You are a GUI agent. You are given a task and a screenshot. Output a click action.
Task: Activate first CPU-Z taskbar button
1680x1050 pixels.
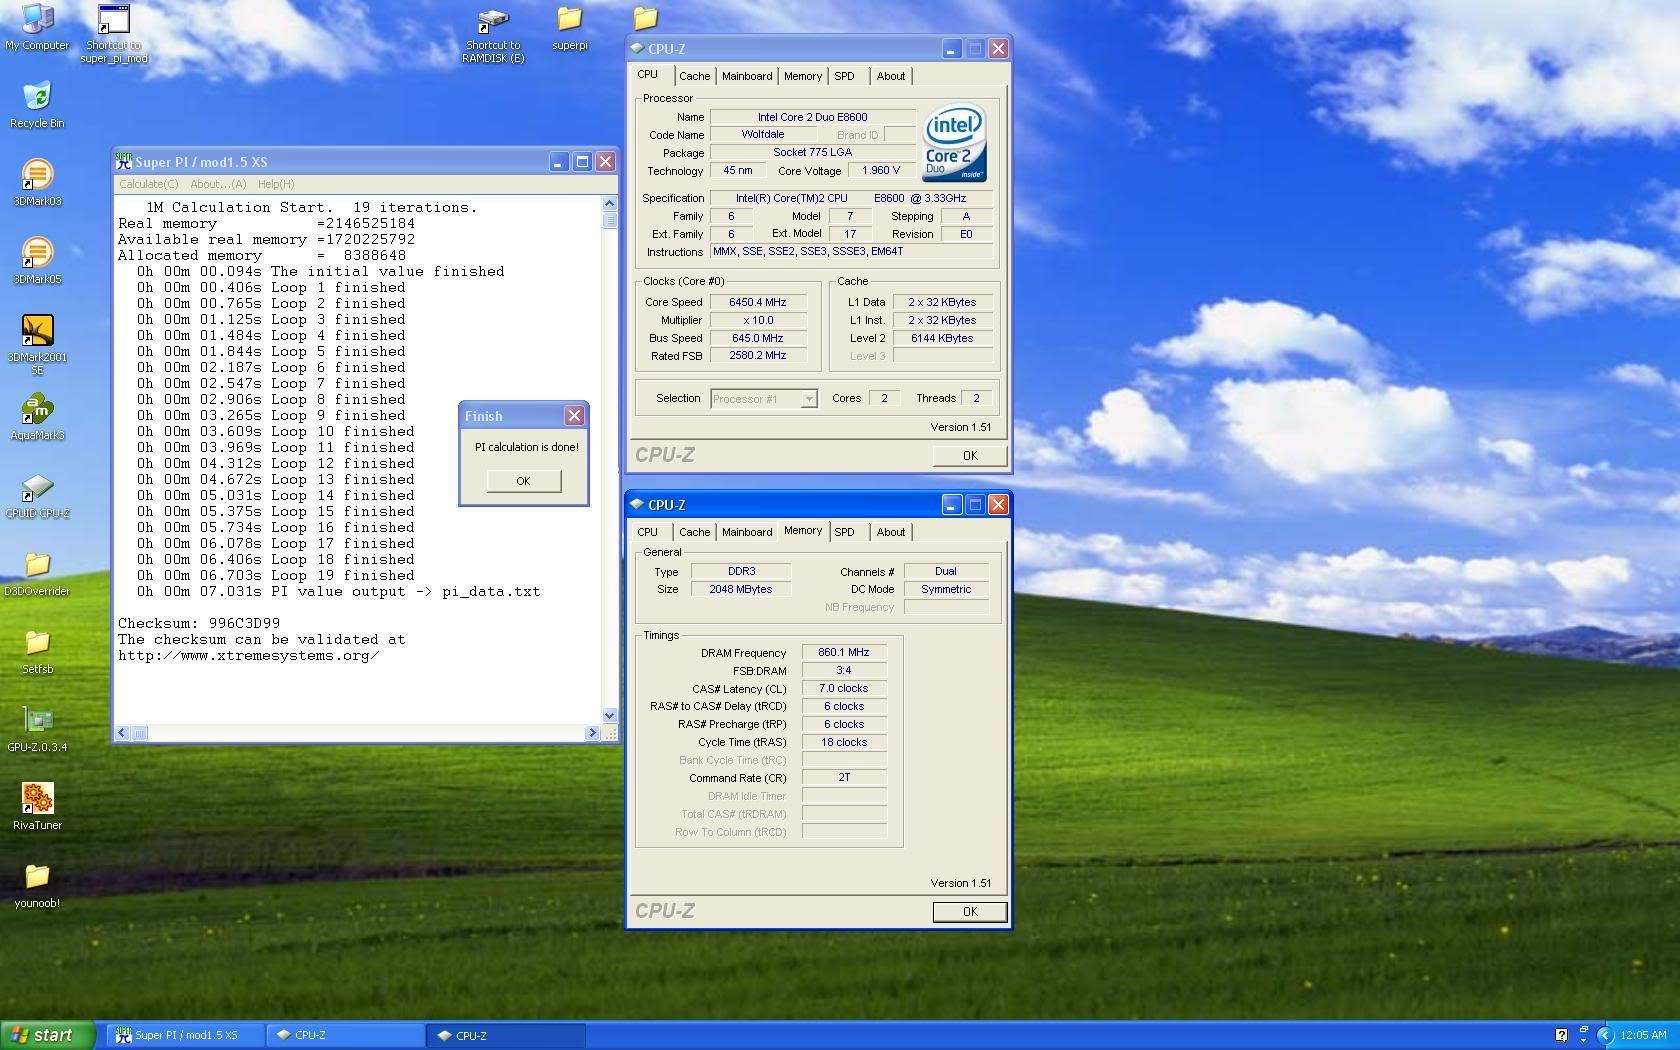pos(347,1035)
